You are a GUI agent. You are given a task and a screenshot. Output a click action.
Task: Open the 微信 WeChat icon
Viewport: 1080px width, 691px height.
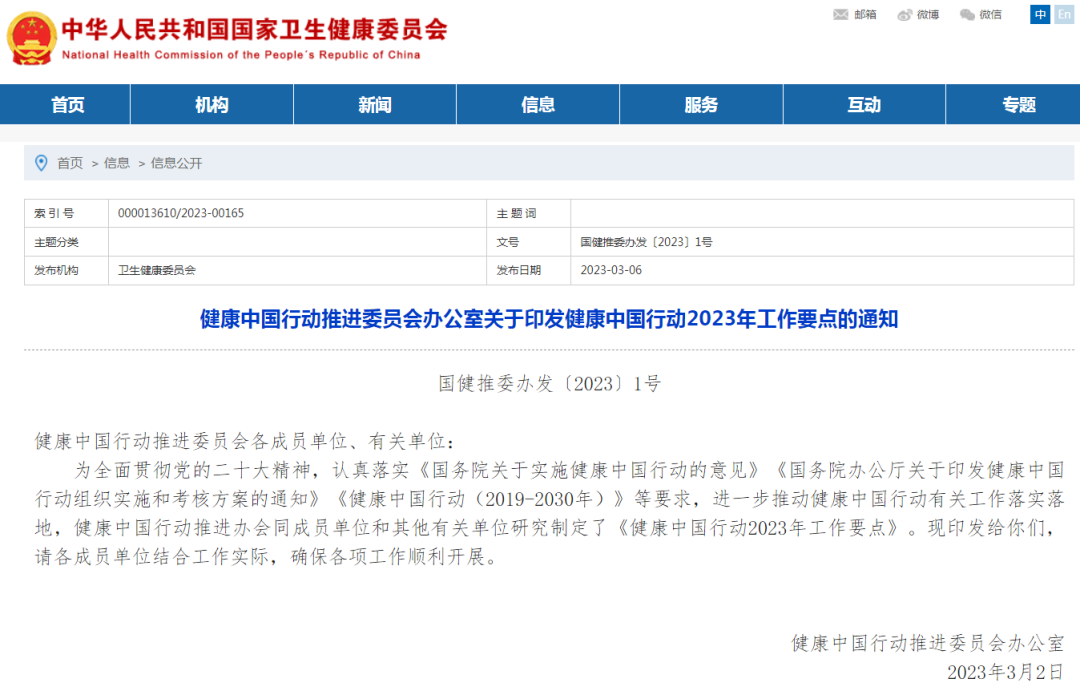(x=967, y=14)
